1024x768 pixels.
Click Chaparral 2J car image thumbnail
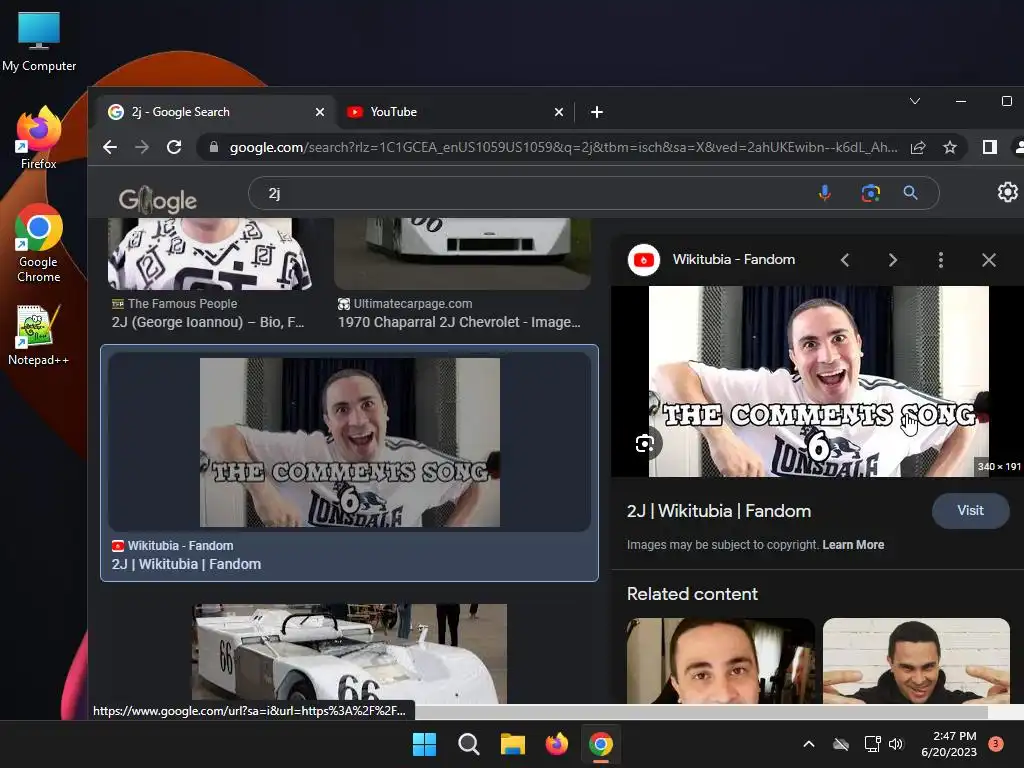point(462,253)
